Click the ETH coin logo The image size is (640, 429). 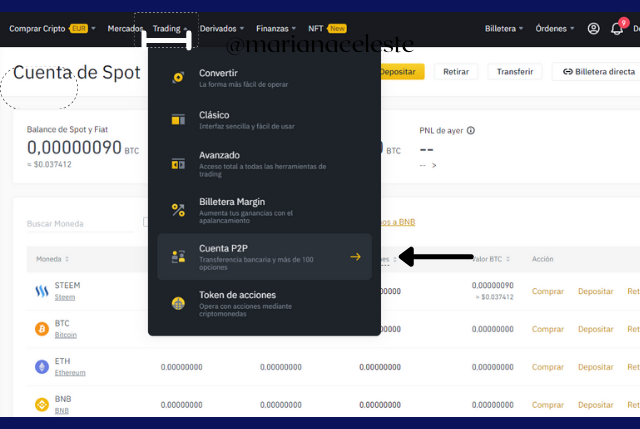(42, 367)
